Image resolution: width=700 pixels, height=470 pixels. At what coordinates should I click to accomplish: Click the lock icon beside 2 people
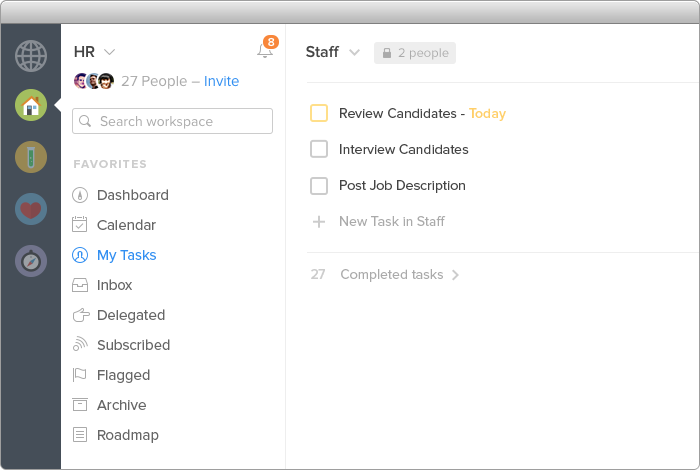click(387, 53)
